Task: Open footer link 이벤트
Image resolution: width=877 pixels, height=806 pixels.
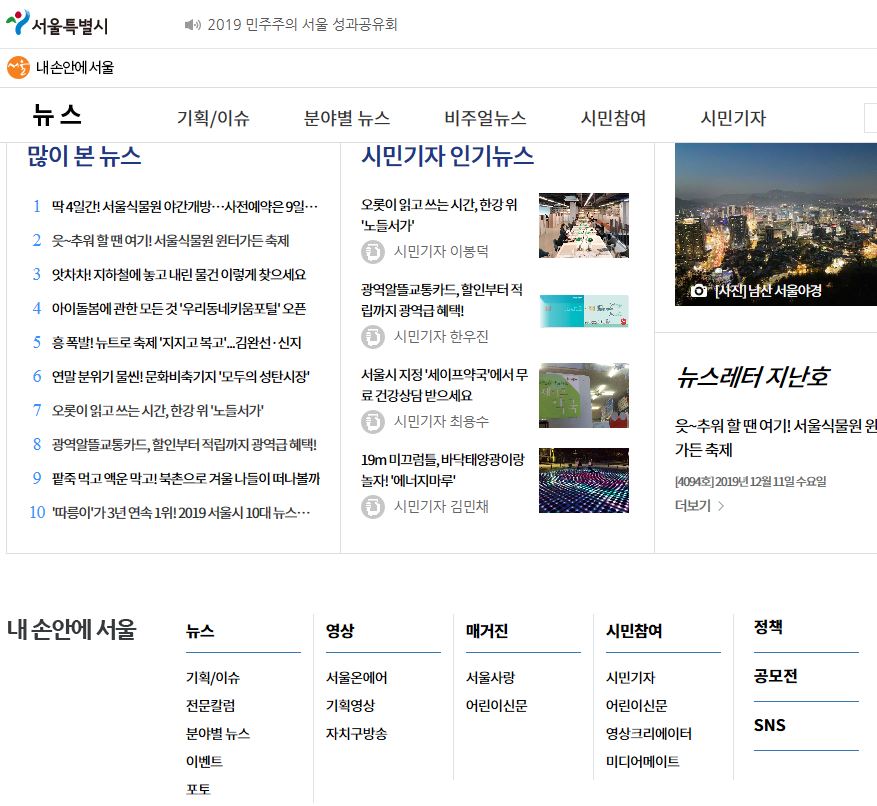Action: click(204, 762)
